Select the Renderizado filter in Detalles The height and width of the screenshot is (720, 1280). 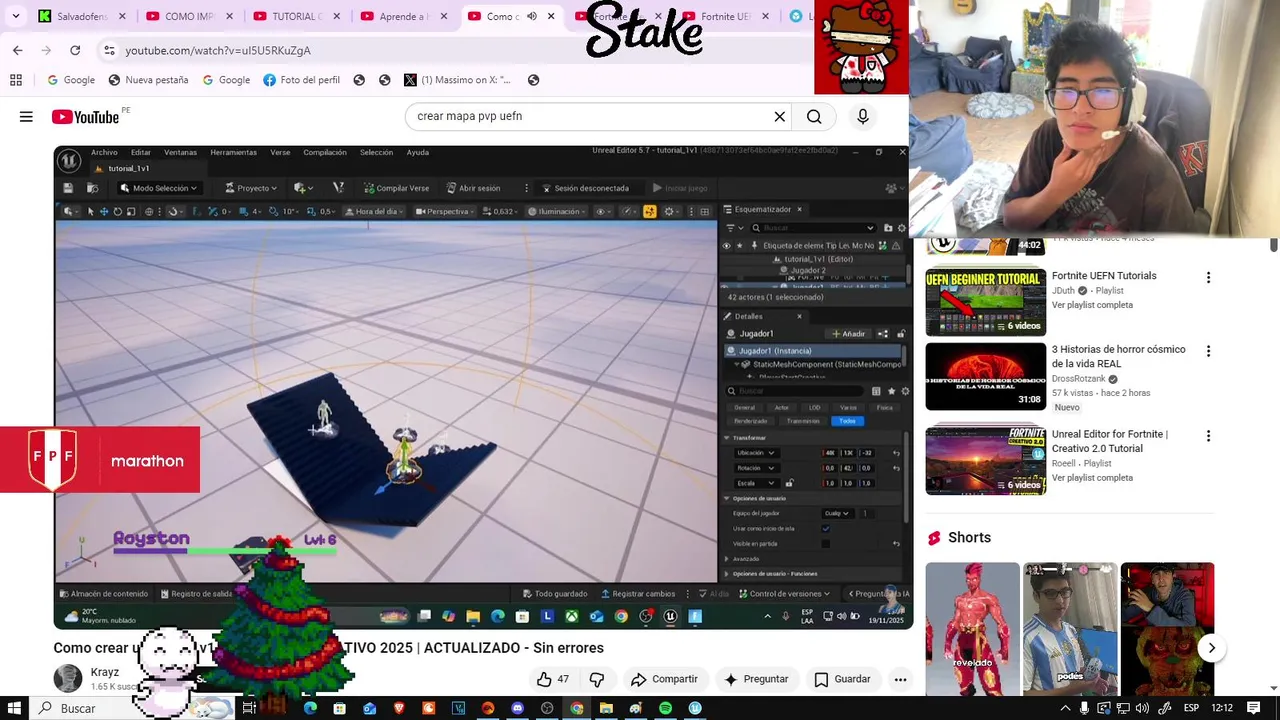751,421
